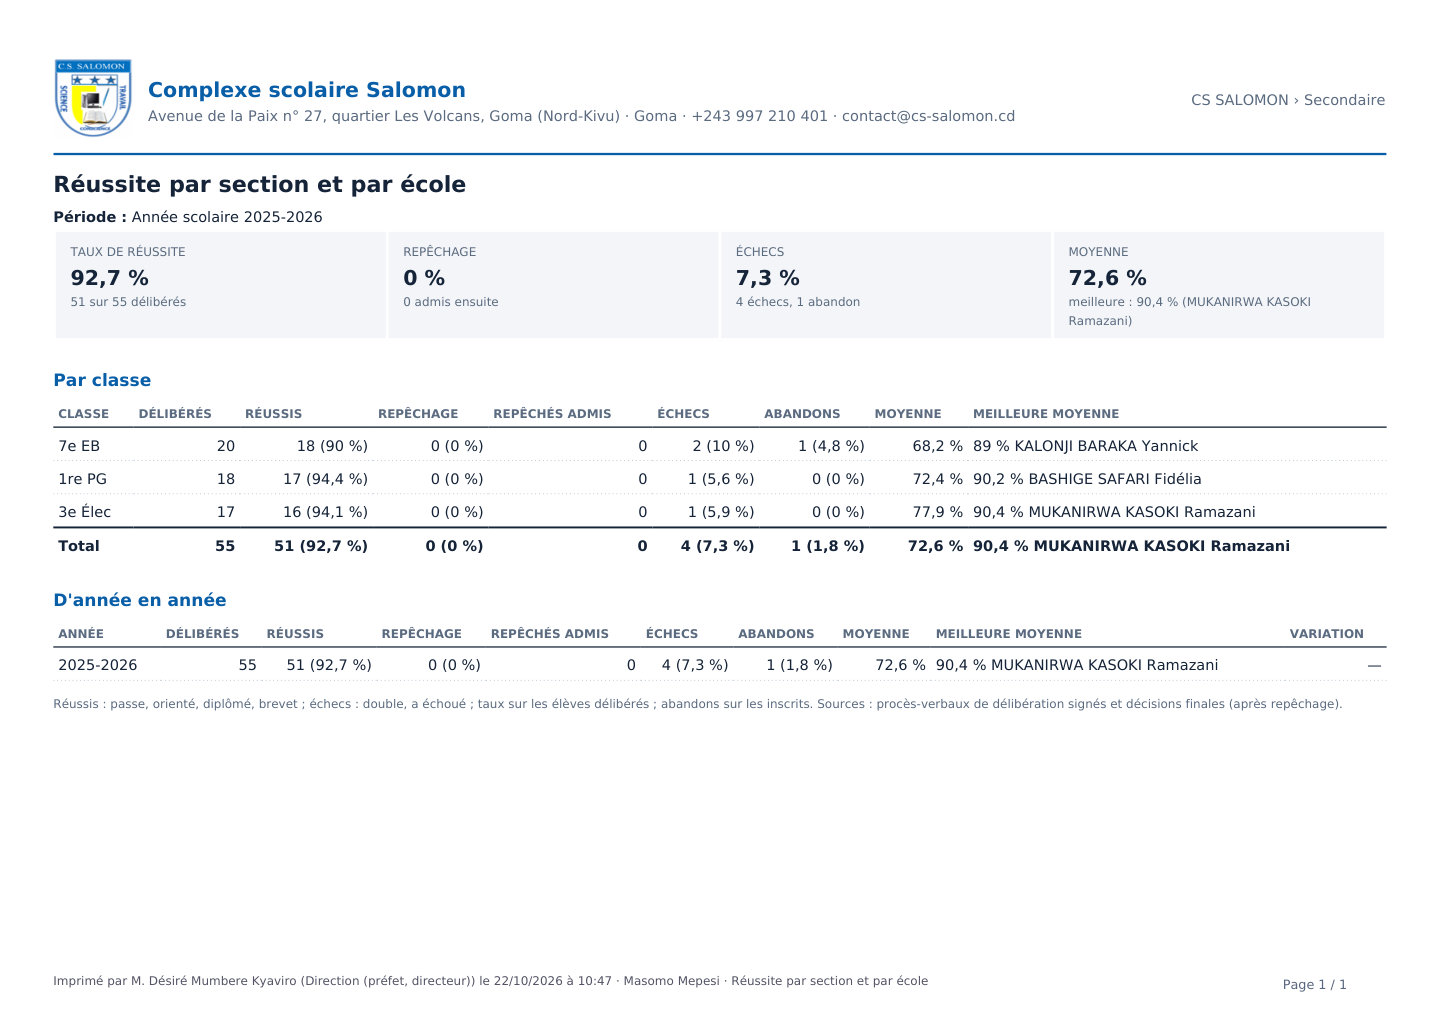
Task: Click the "Année scolaire 2025-2026" period text
Action: [227, 217]
